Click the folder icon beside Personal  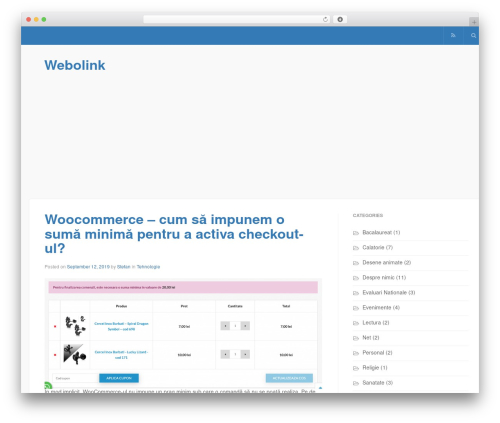[356, 353]
